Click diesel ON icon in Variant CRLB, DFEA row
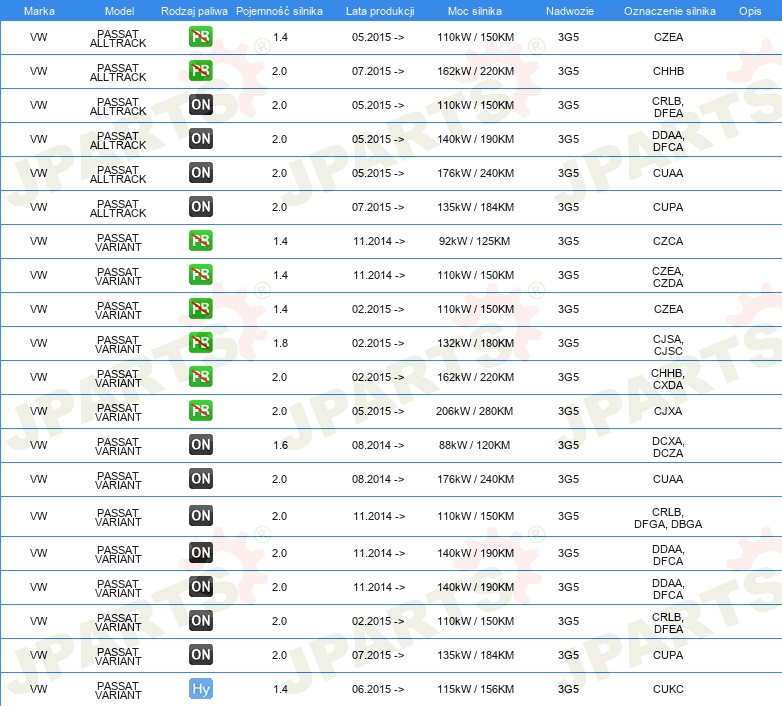The image size is (782, 706). tap(200, 621)
